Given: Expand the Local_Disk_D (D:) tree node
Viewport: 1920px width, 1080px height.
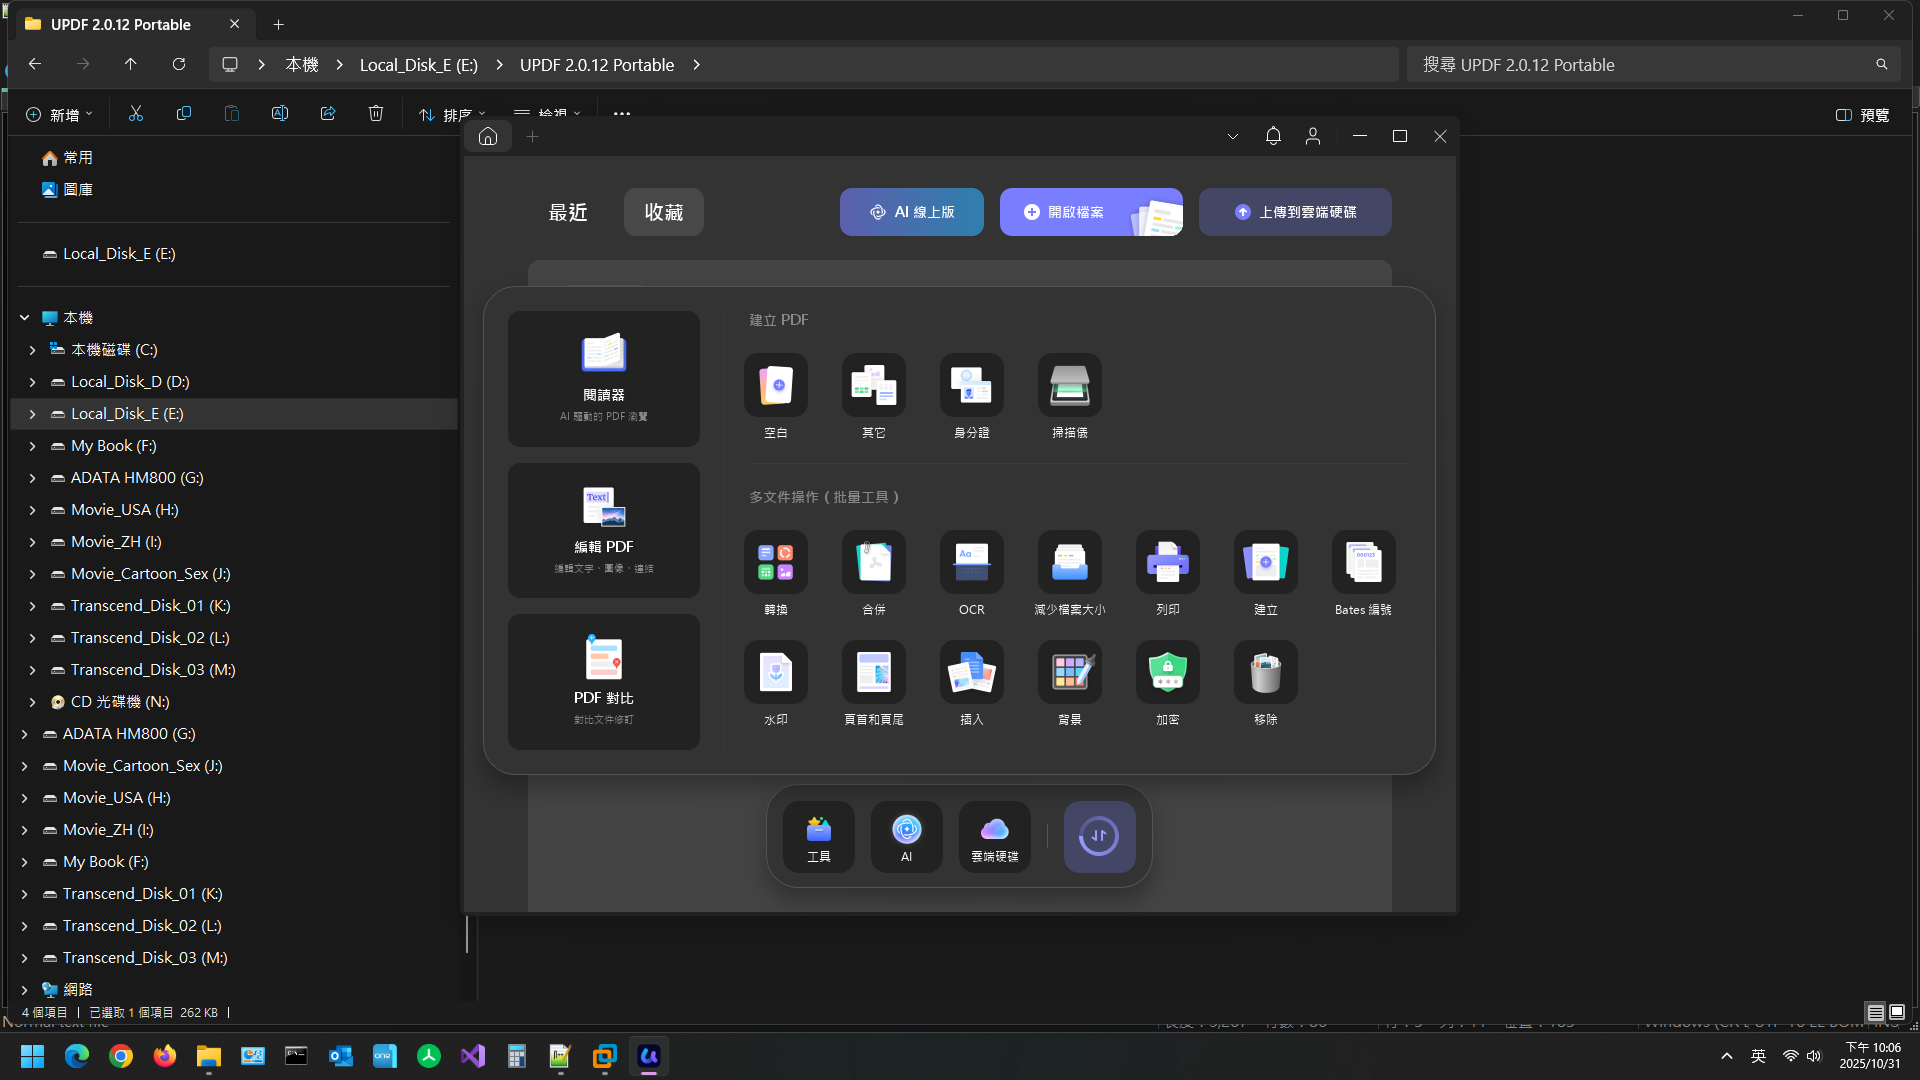Looking at the screenshot, I should point(32,382).
